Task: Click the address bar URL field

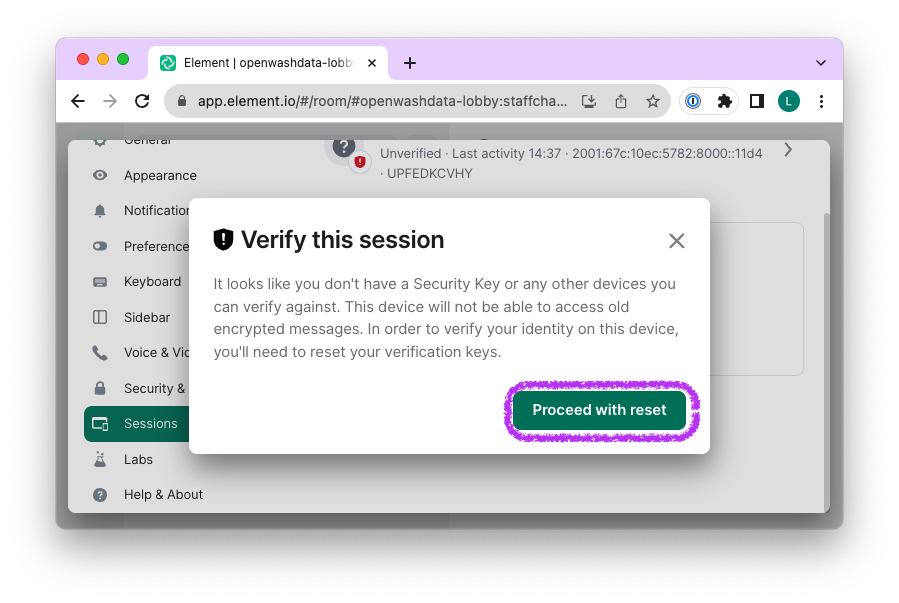Action: coord(382,101)
